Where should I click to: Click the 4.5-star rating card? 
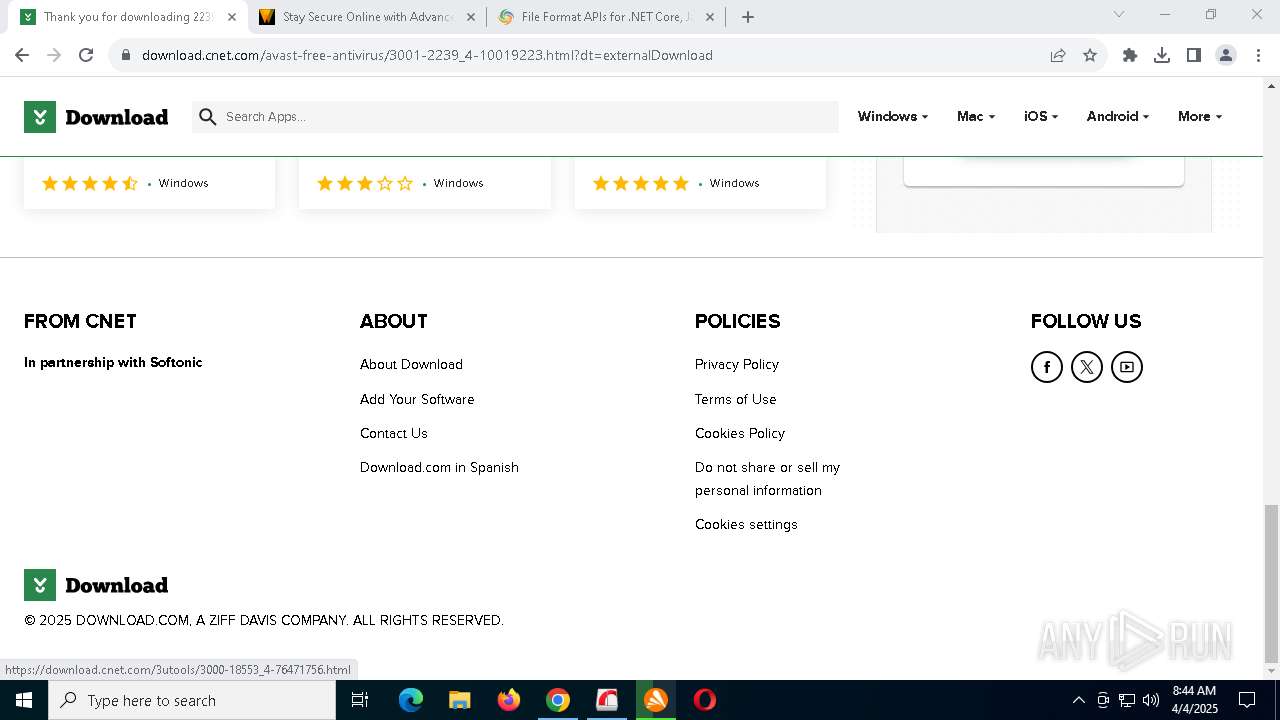click(x=149, y=183)
